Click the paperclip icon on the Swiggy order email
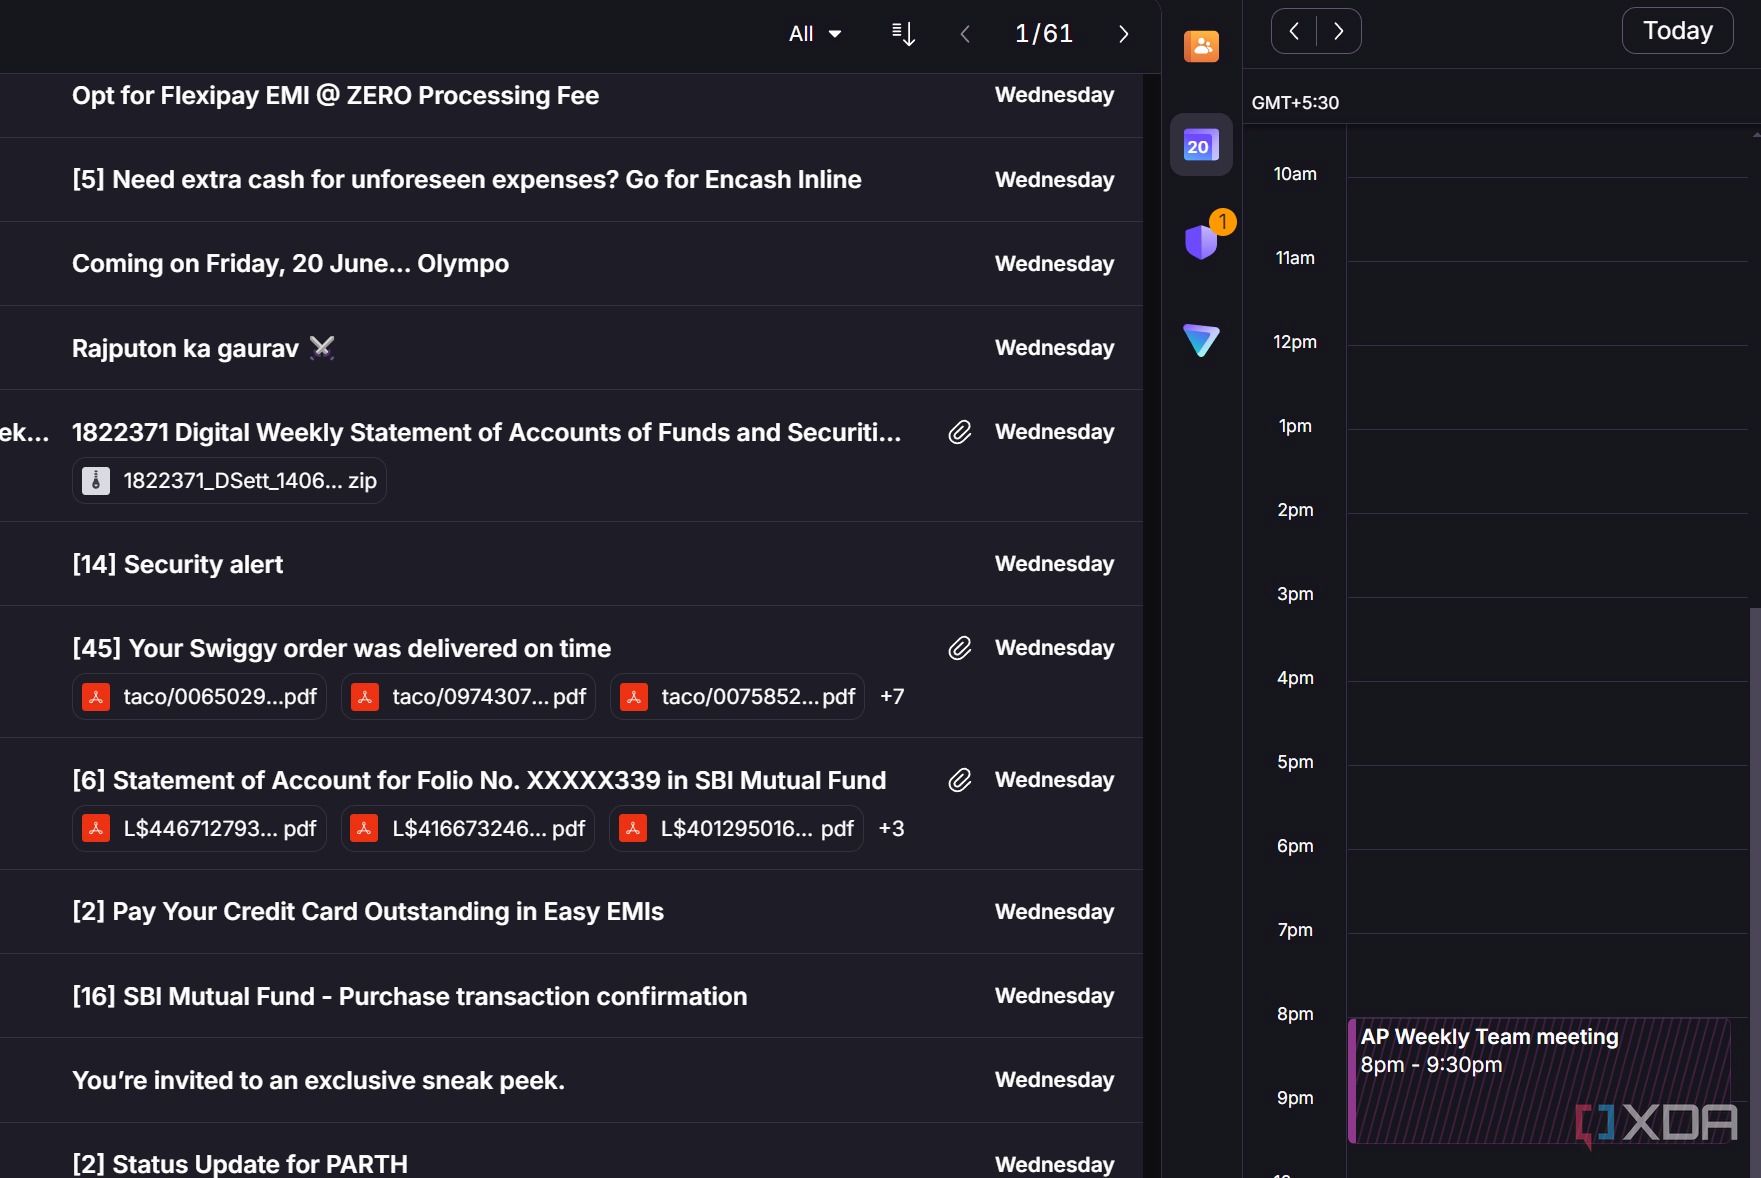Viewport: 1761px width, 1178px height. (960, 648)
